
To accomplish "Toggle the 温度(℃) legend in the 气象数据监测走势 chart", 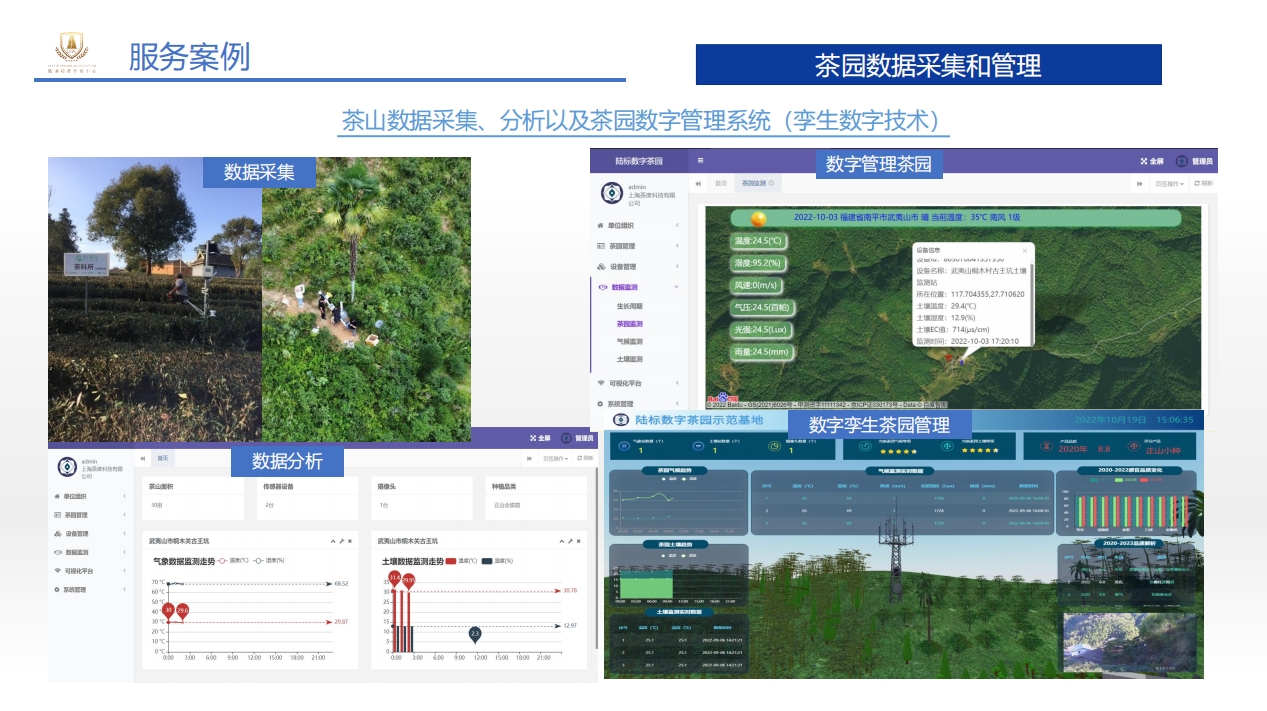I will pos(235,561).
